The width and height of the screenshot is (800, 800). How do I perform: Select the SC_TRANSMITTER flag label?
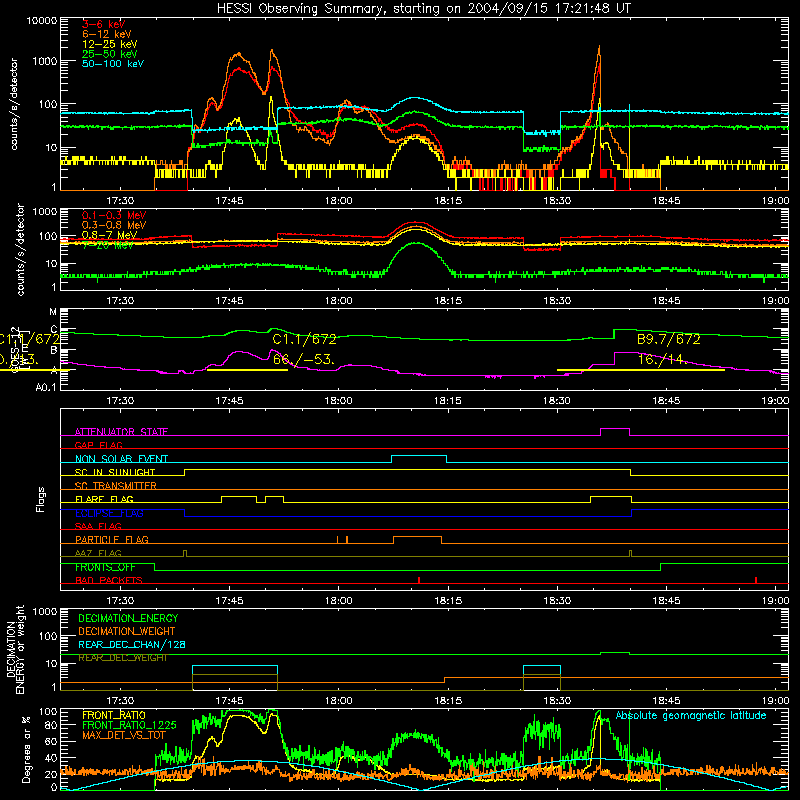click(116, 486)
